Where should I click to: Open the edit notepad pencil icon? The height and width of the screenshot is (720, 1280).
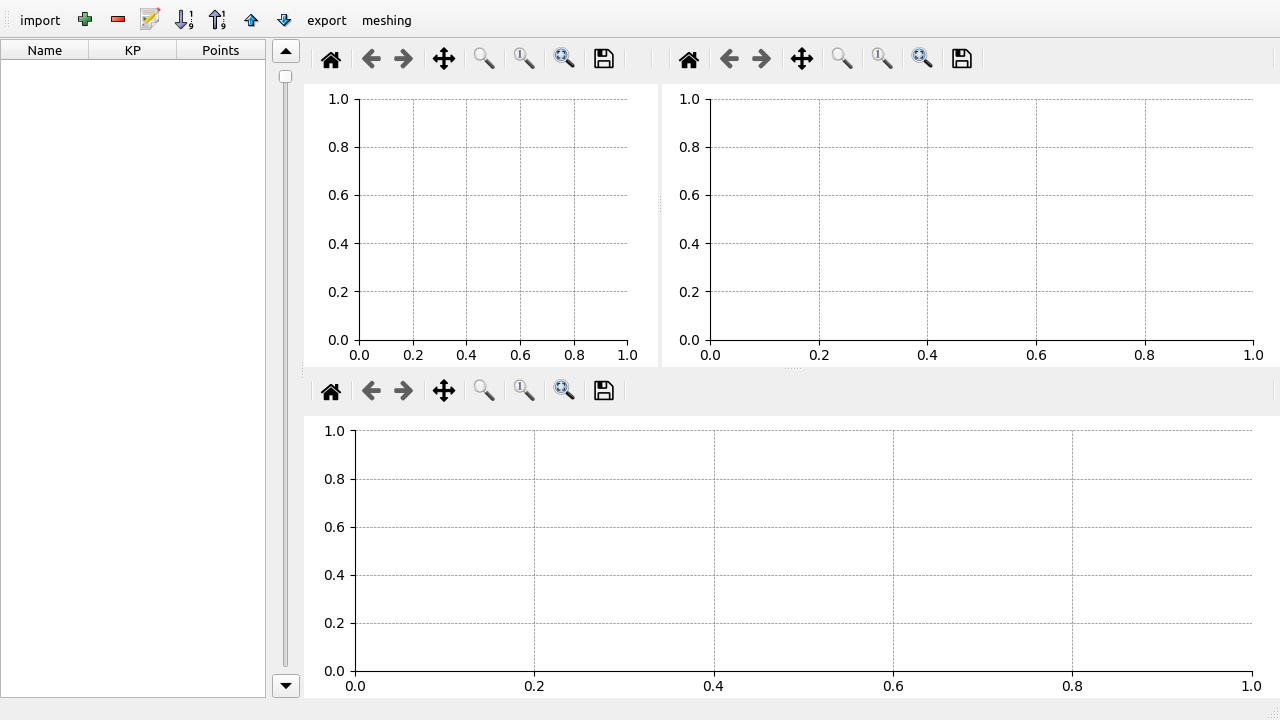[x=151, y=20]
